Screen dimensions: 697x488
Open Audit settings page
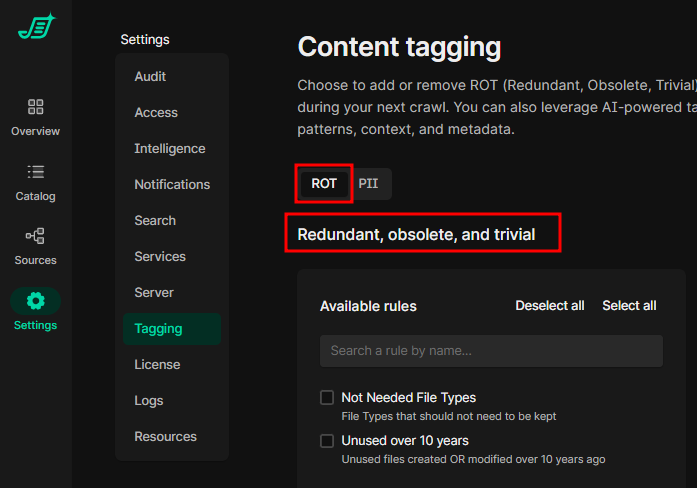pos(150,77)
